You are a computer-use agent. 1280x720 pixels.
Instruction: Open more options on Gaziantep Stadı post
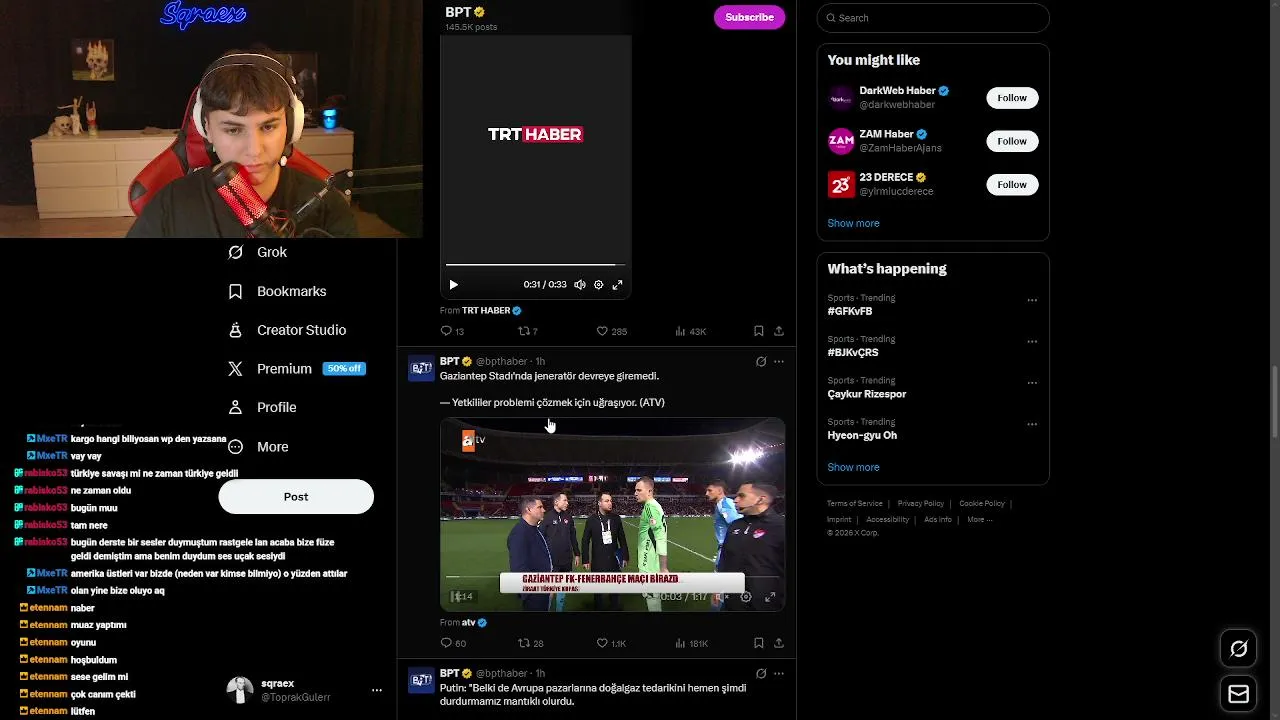(779, 361)
